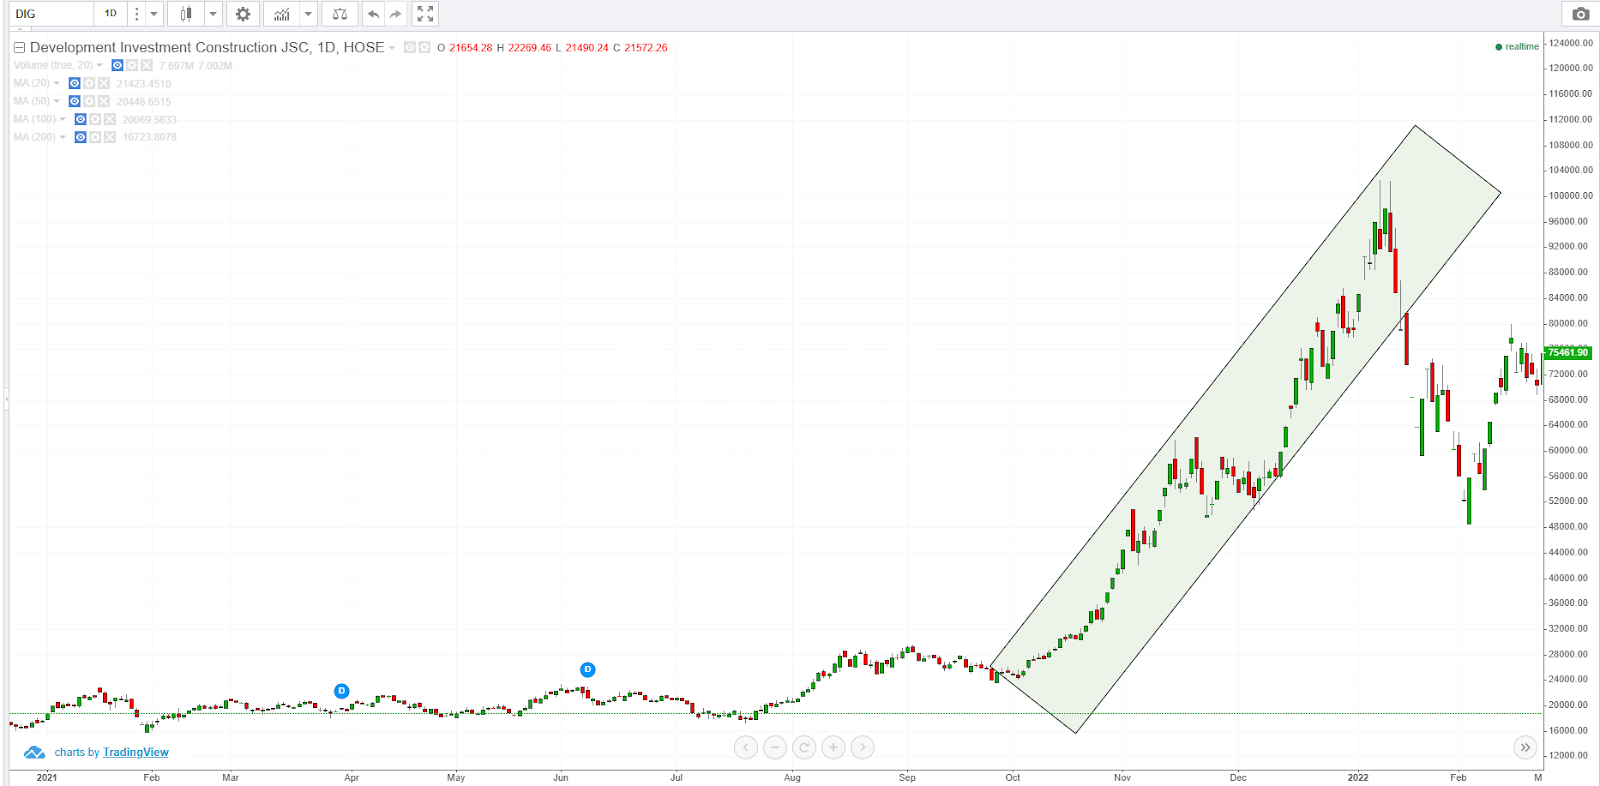Open chart properties gear icon
The height and width of the screenshot is (786, 1600).
(x=243, y=14)
